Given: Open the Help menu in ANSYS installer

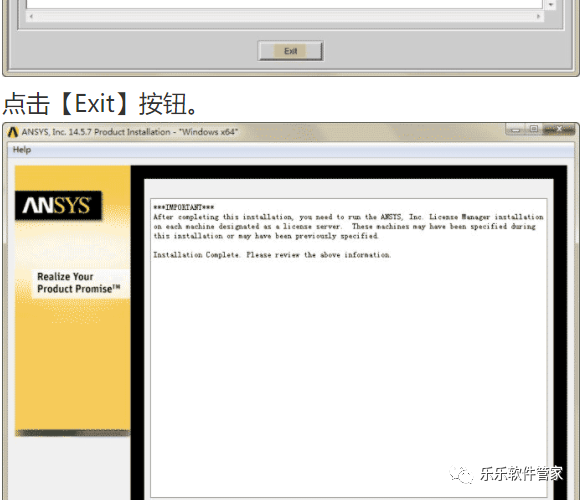Looking at the screenshot, I should click(22, 150).
